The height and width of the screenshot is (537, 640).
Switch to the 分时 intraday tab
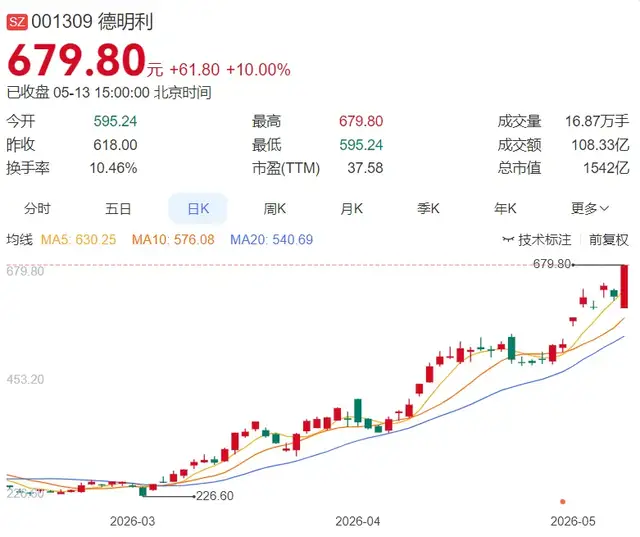[37, 209]
